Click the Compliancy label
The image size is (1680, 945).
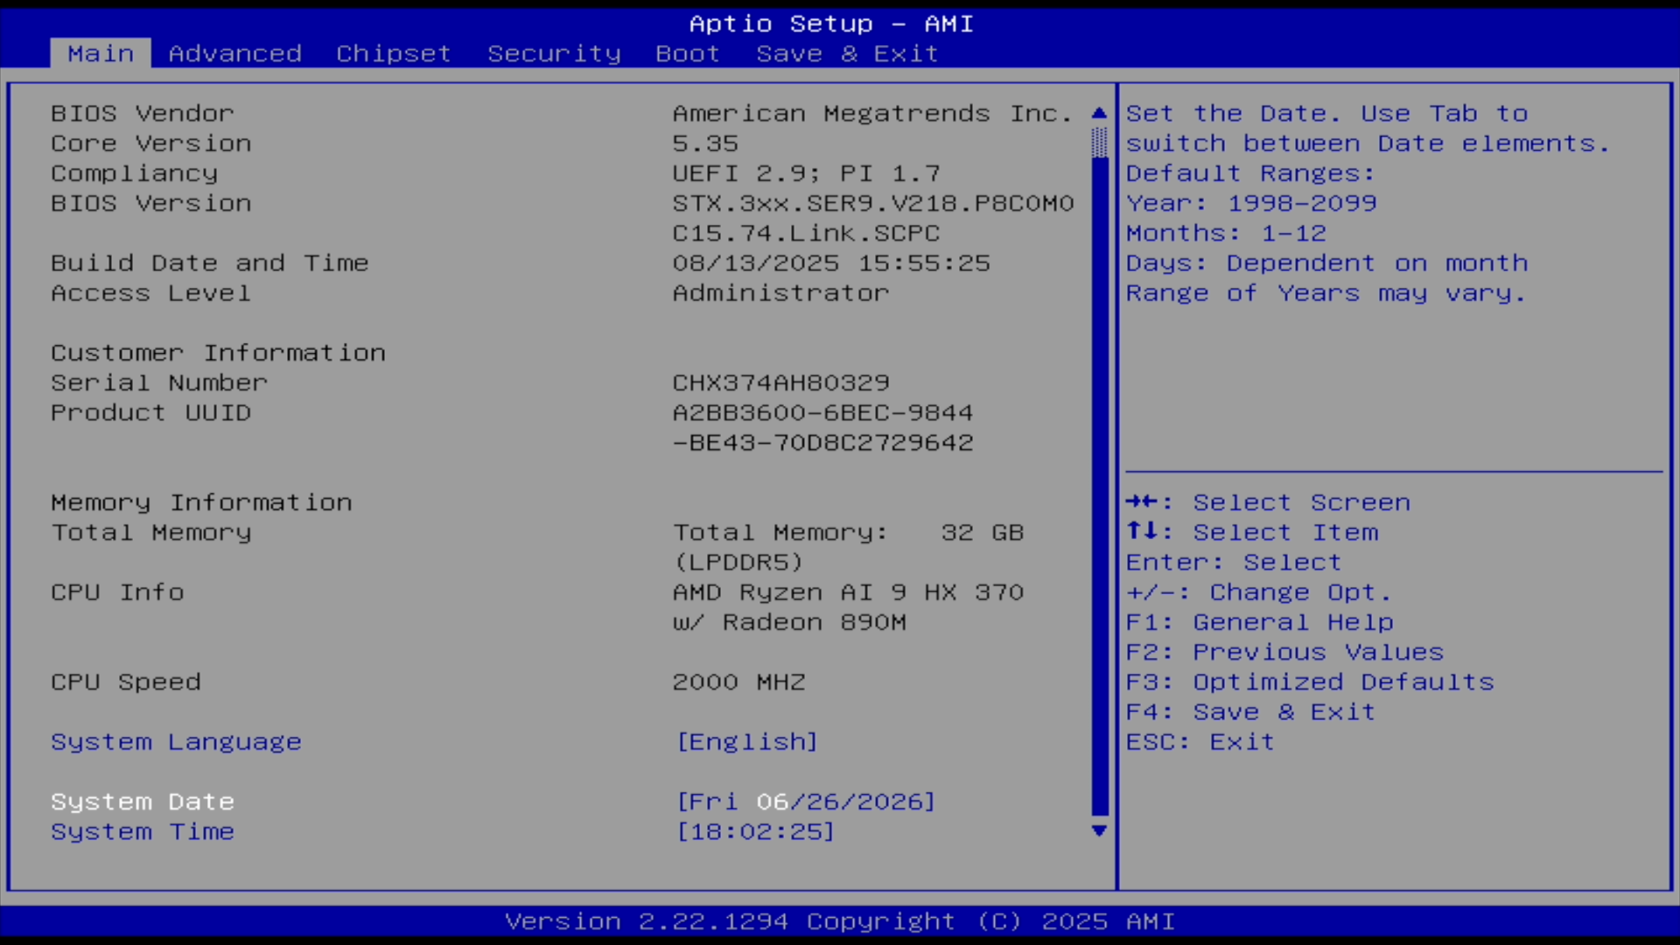point(134,173)
